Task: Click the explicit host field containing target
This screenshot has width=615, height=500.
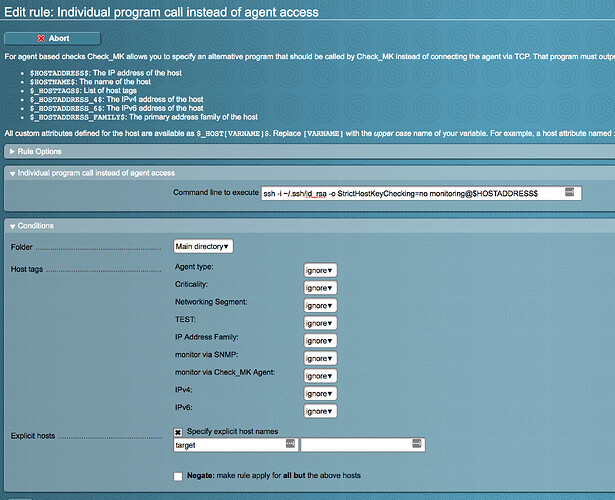Action: (236, 445)
